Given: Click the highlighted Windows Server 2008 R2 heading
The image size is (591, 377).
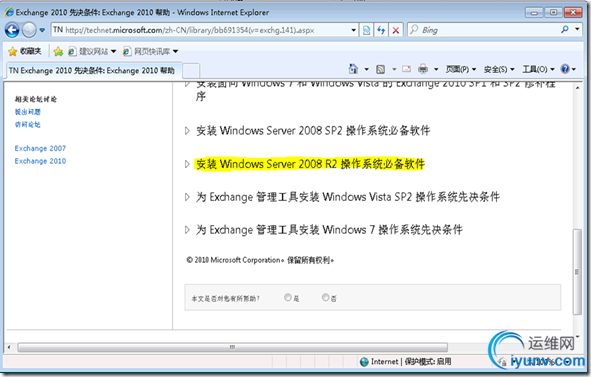Looking at the screenshot, I should (x=310, y=164).
